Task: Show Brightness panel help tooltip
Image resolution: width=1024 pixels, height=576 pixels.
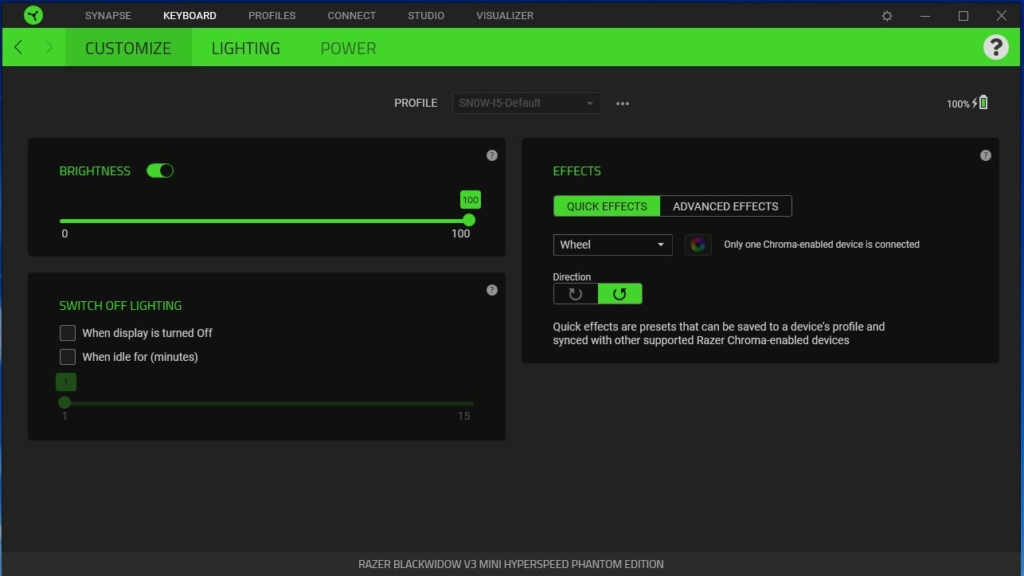Action: click(x=492, y=155)
